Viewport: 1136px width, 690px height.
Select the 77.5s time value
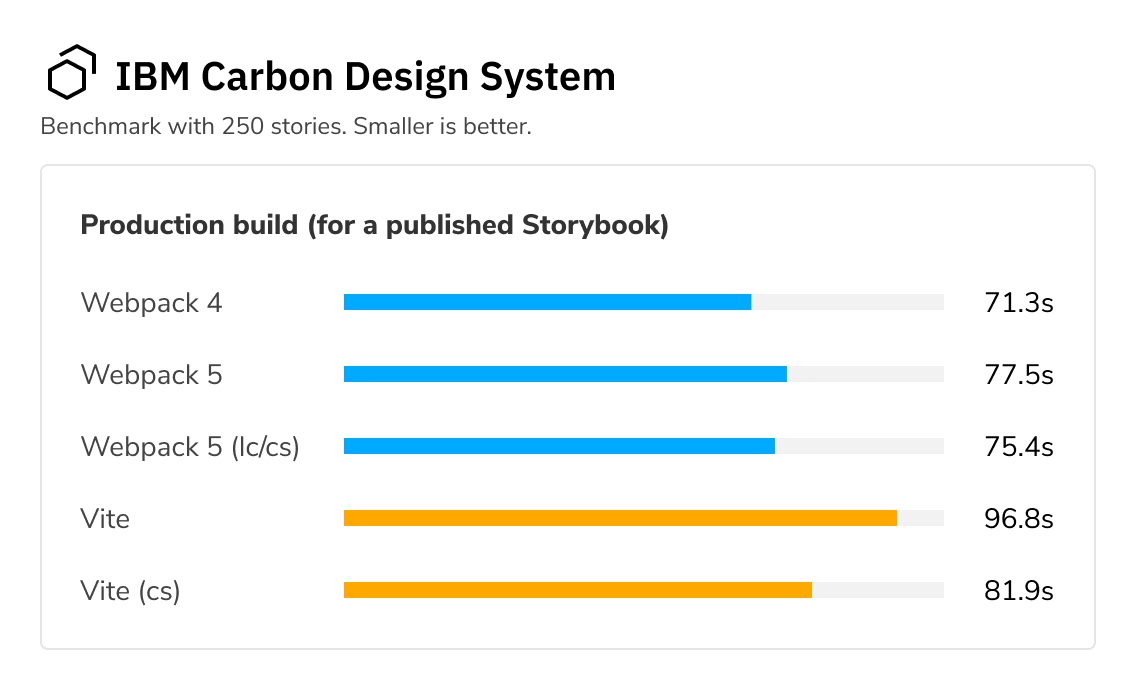(x=1019, y=375)
